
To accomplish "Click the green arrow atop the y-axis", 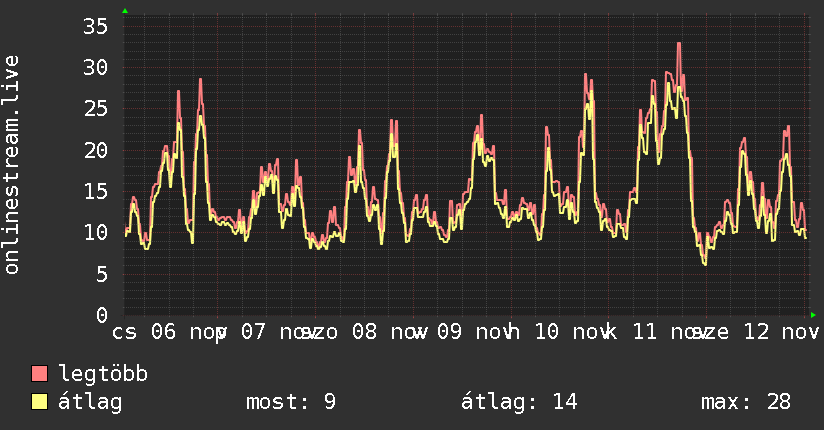I will click(125, 11).
